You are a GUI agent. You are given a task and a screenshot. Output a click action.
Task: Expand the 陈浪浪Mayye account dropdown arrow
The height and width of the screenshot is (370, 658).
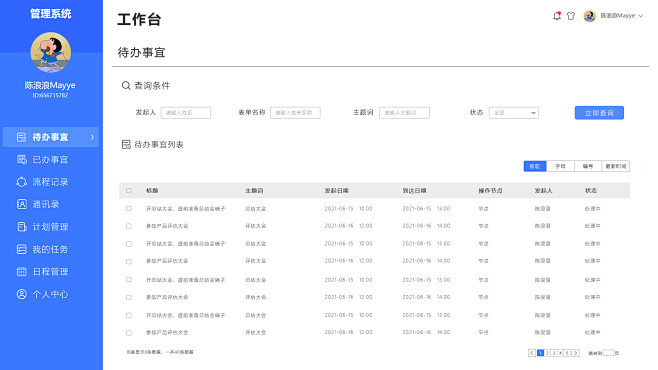click(x=641, y=16)
